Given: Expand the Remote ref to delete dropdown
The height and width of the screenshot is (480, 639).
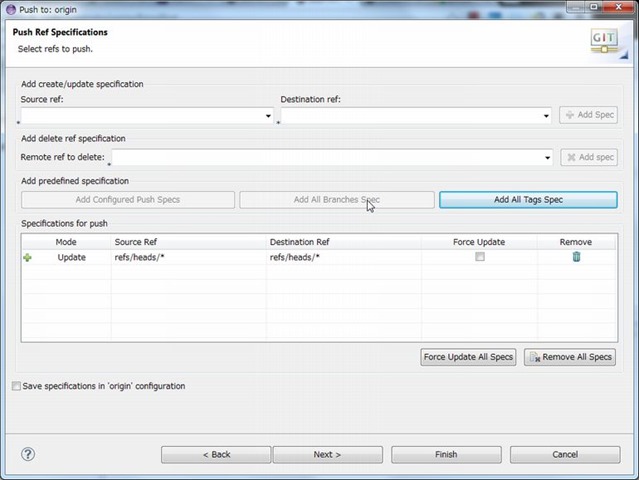Looking at the screenshot, I should (547, 158).
